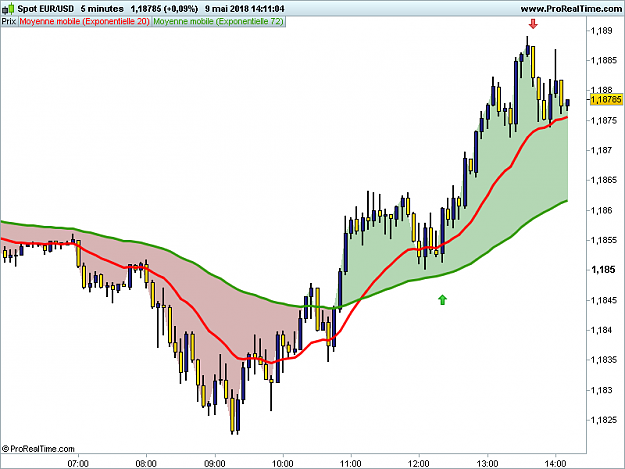Click the yellow 1,18785 current price tag
This screenshot has height=469, width=625.
tap(606, 99)
